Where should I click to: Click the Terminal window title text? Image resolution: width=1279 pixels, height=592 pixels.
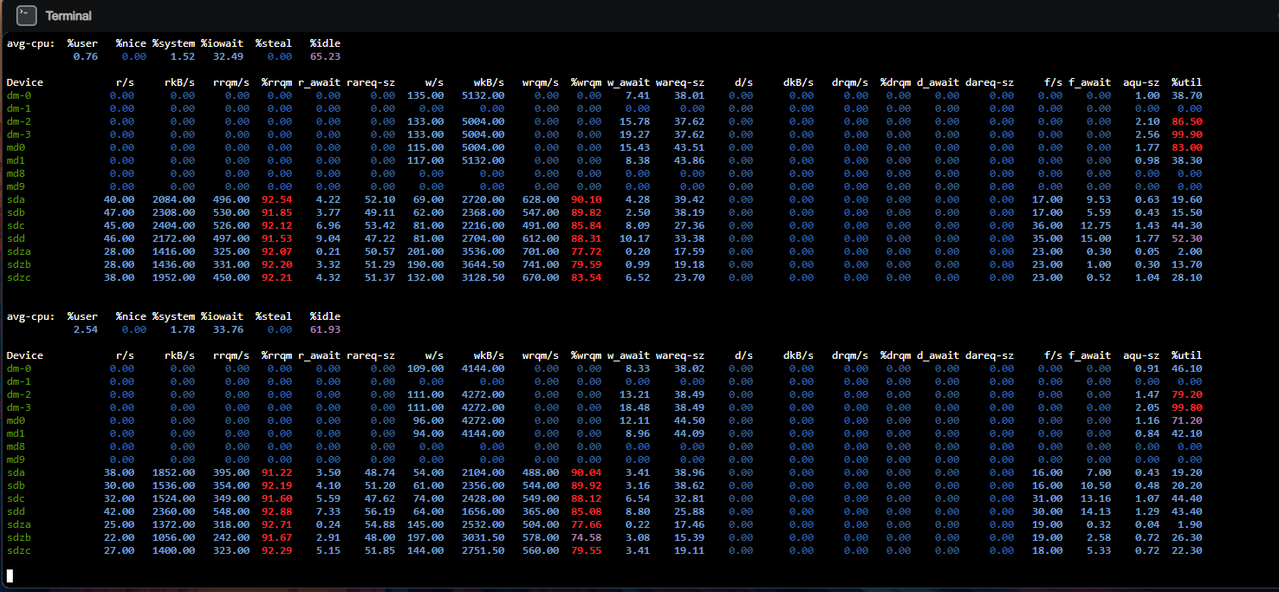[68, 16]
